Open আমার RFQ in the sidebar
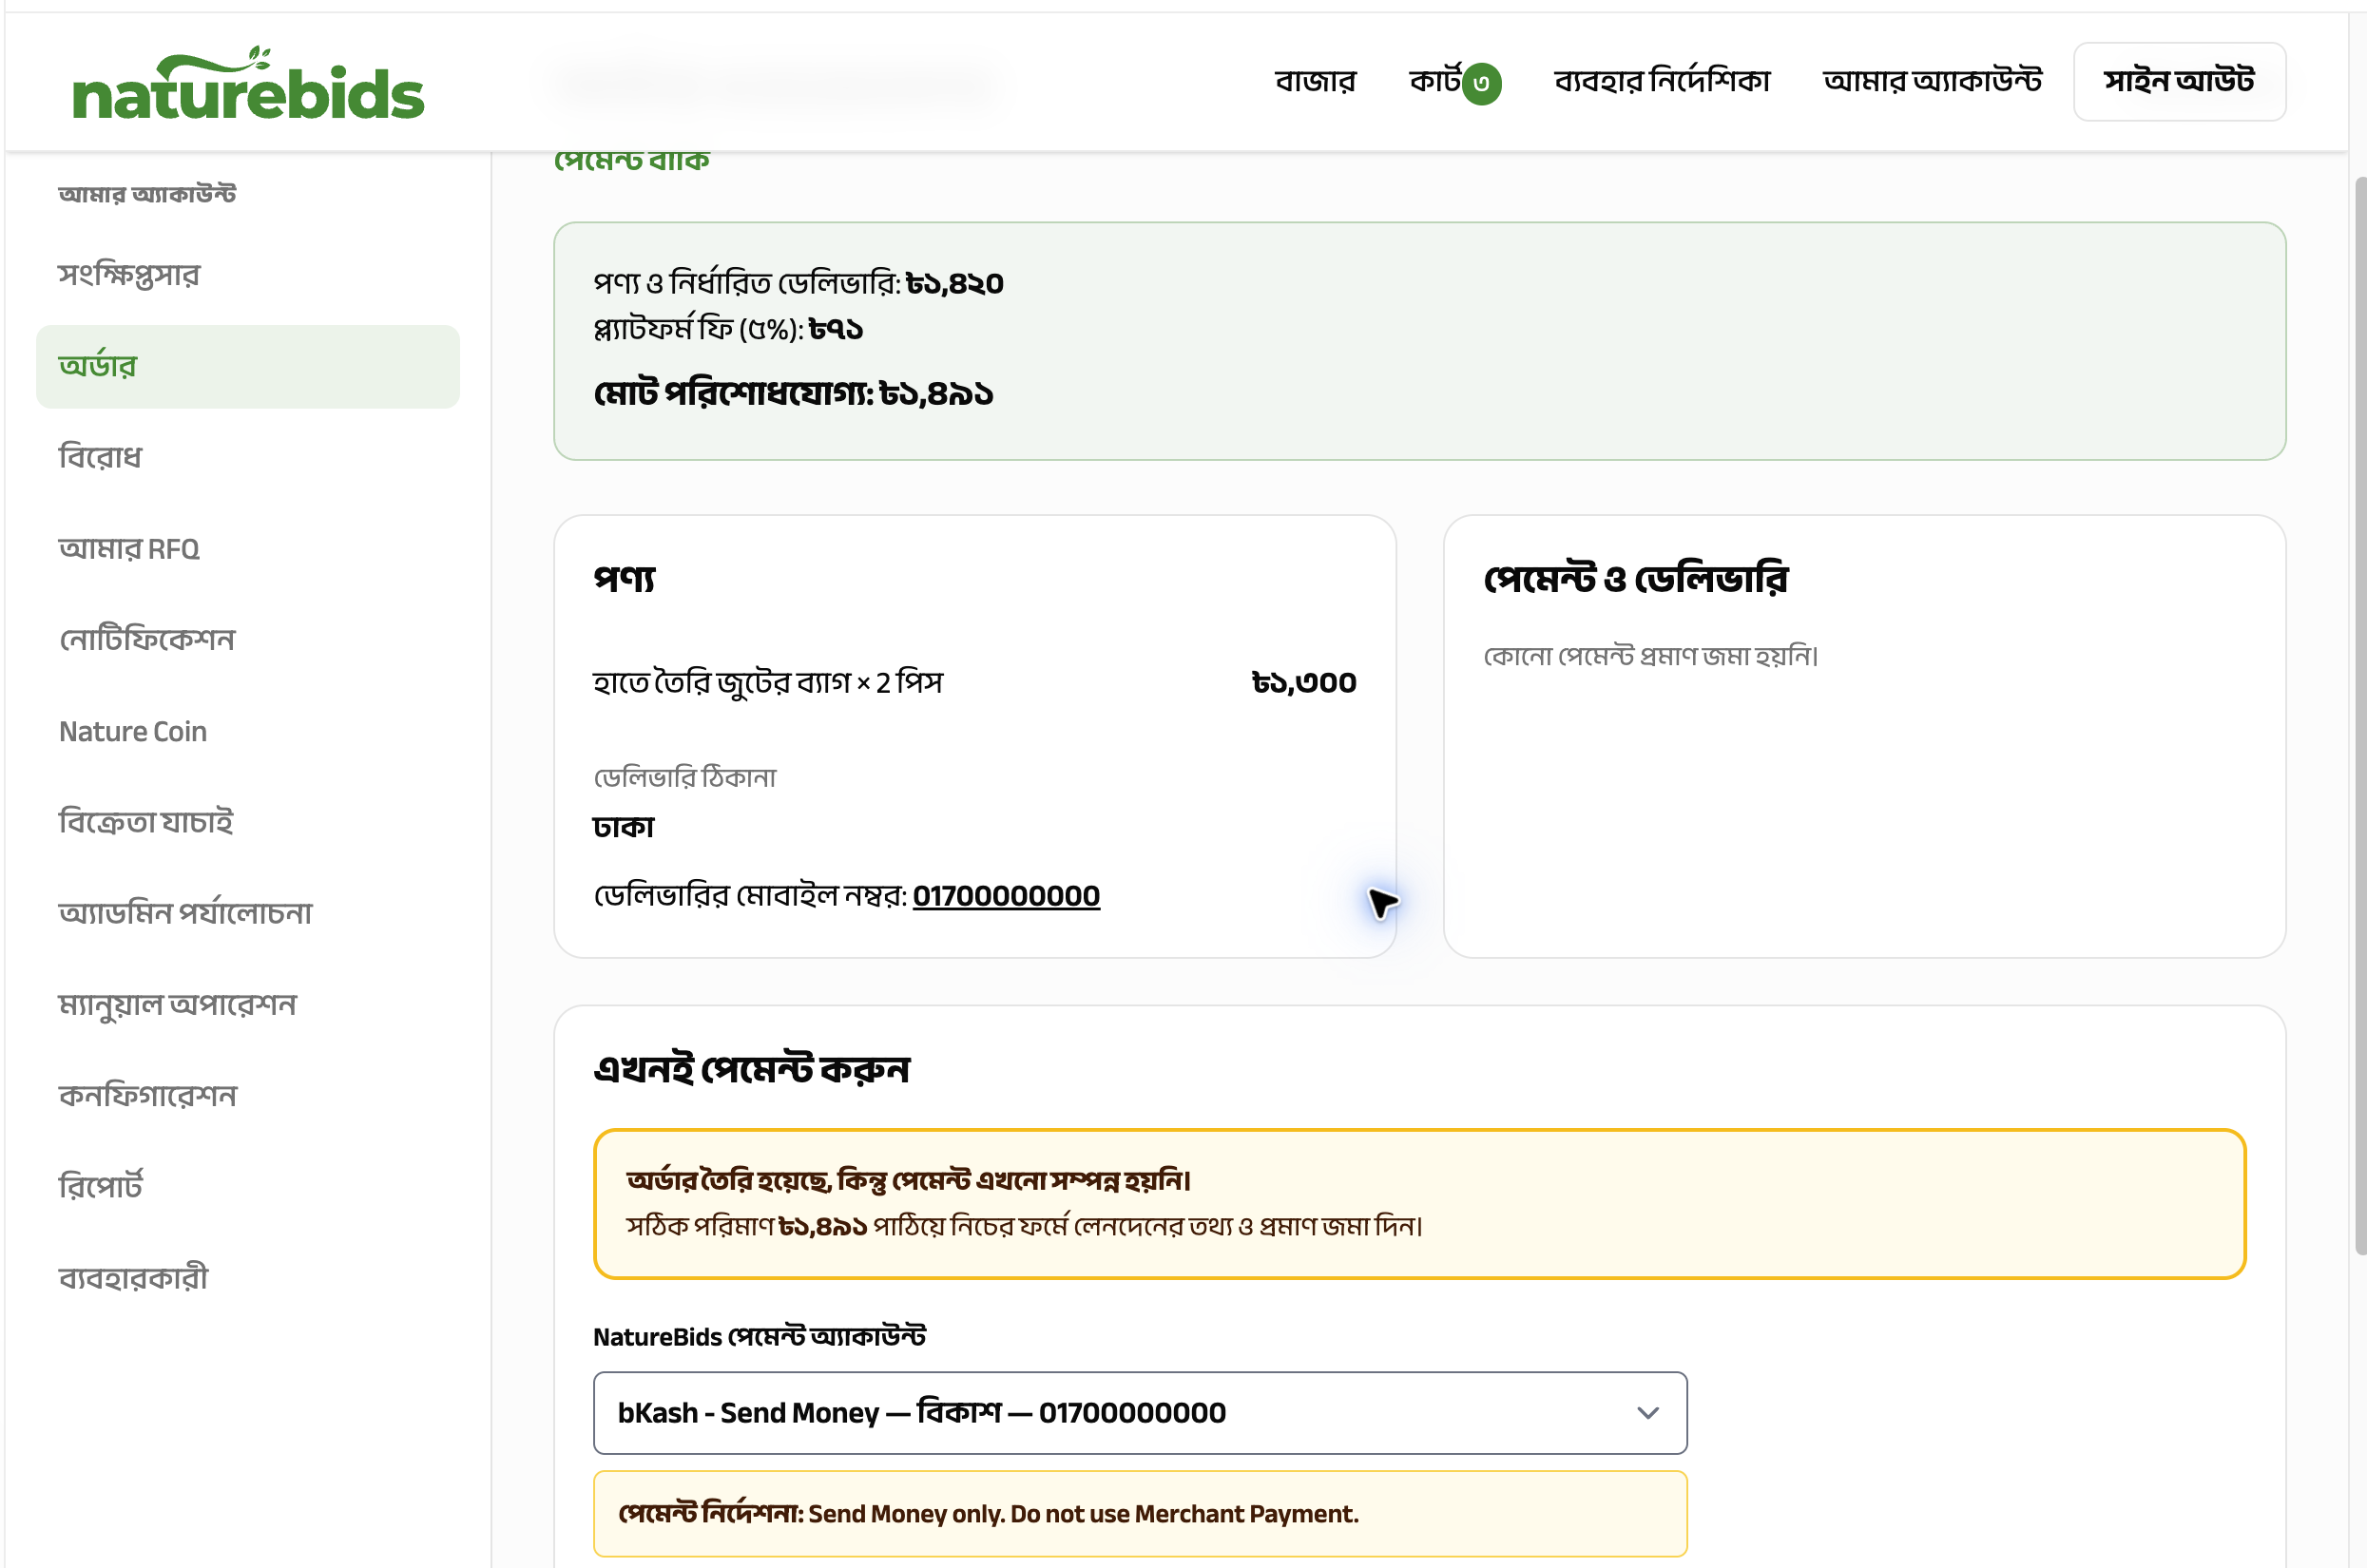This screenshot has width=2367, height=1568. tap(247, 549)
